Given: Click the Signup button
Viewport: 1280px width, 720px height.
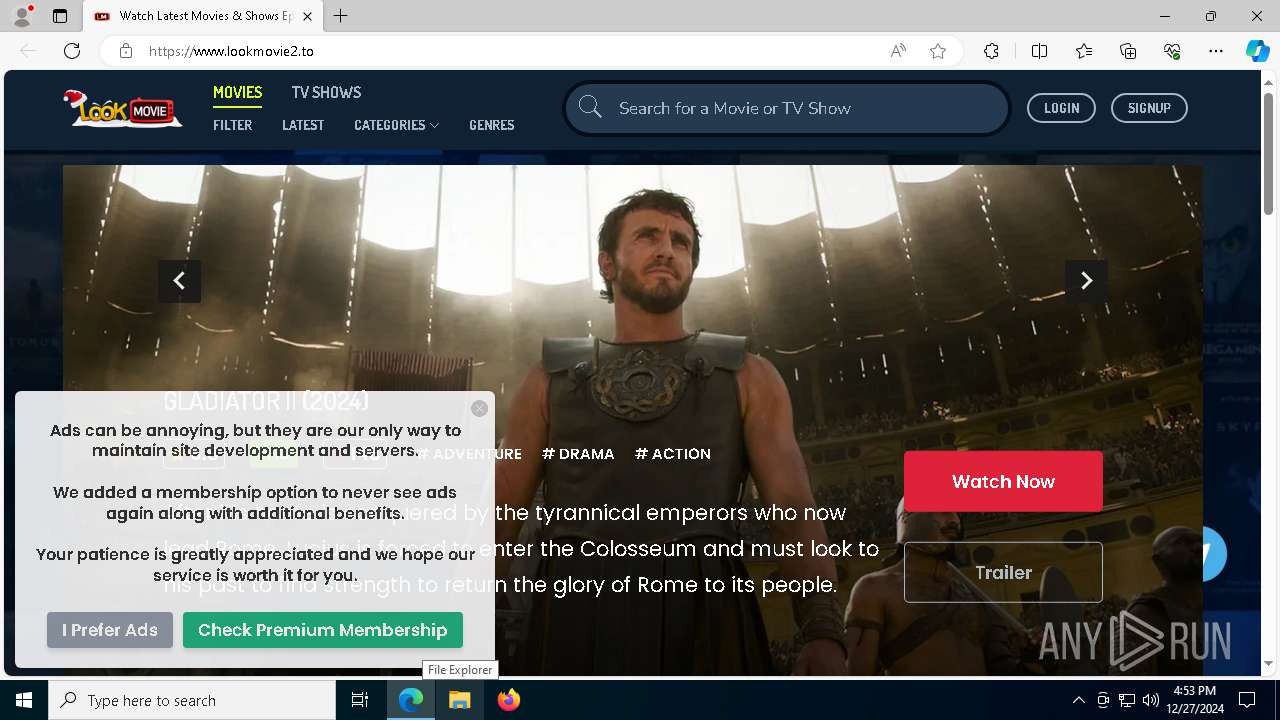Looking at the screenshot, I should coord(1149,108).
